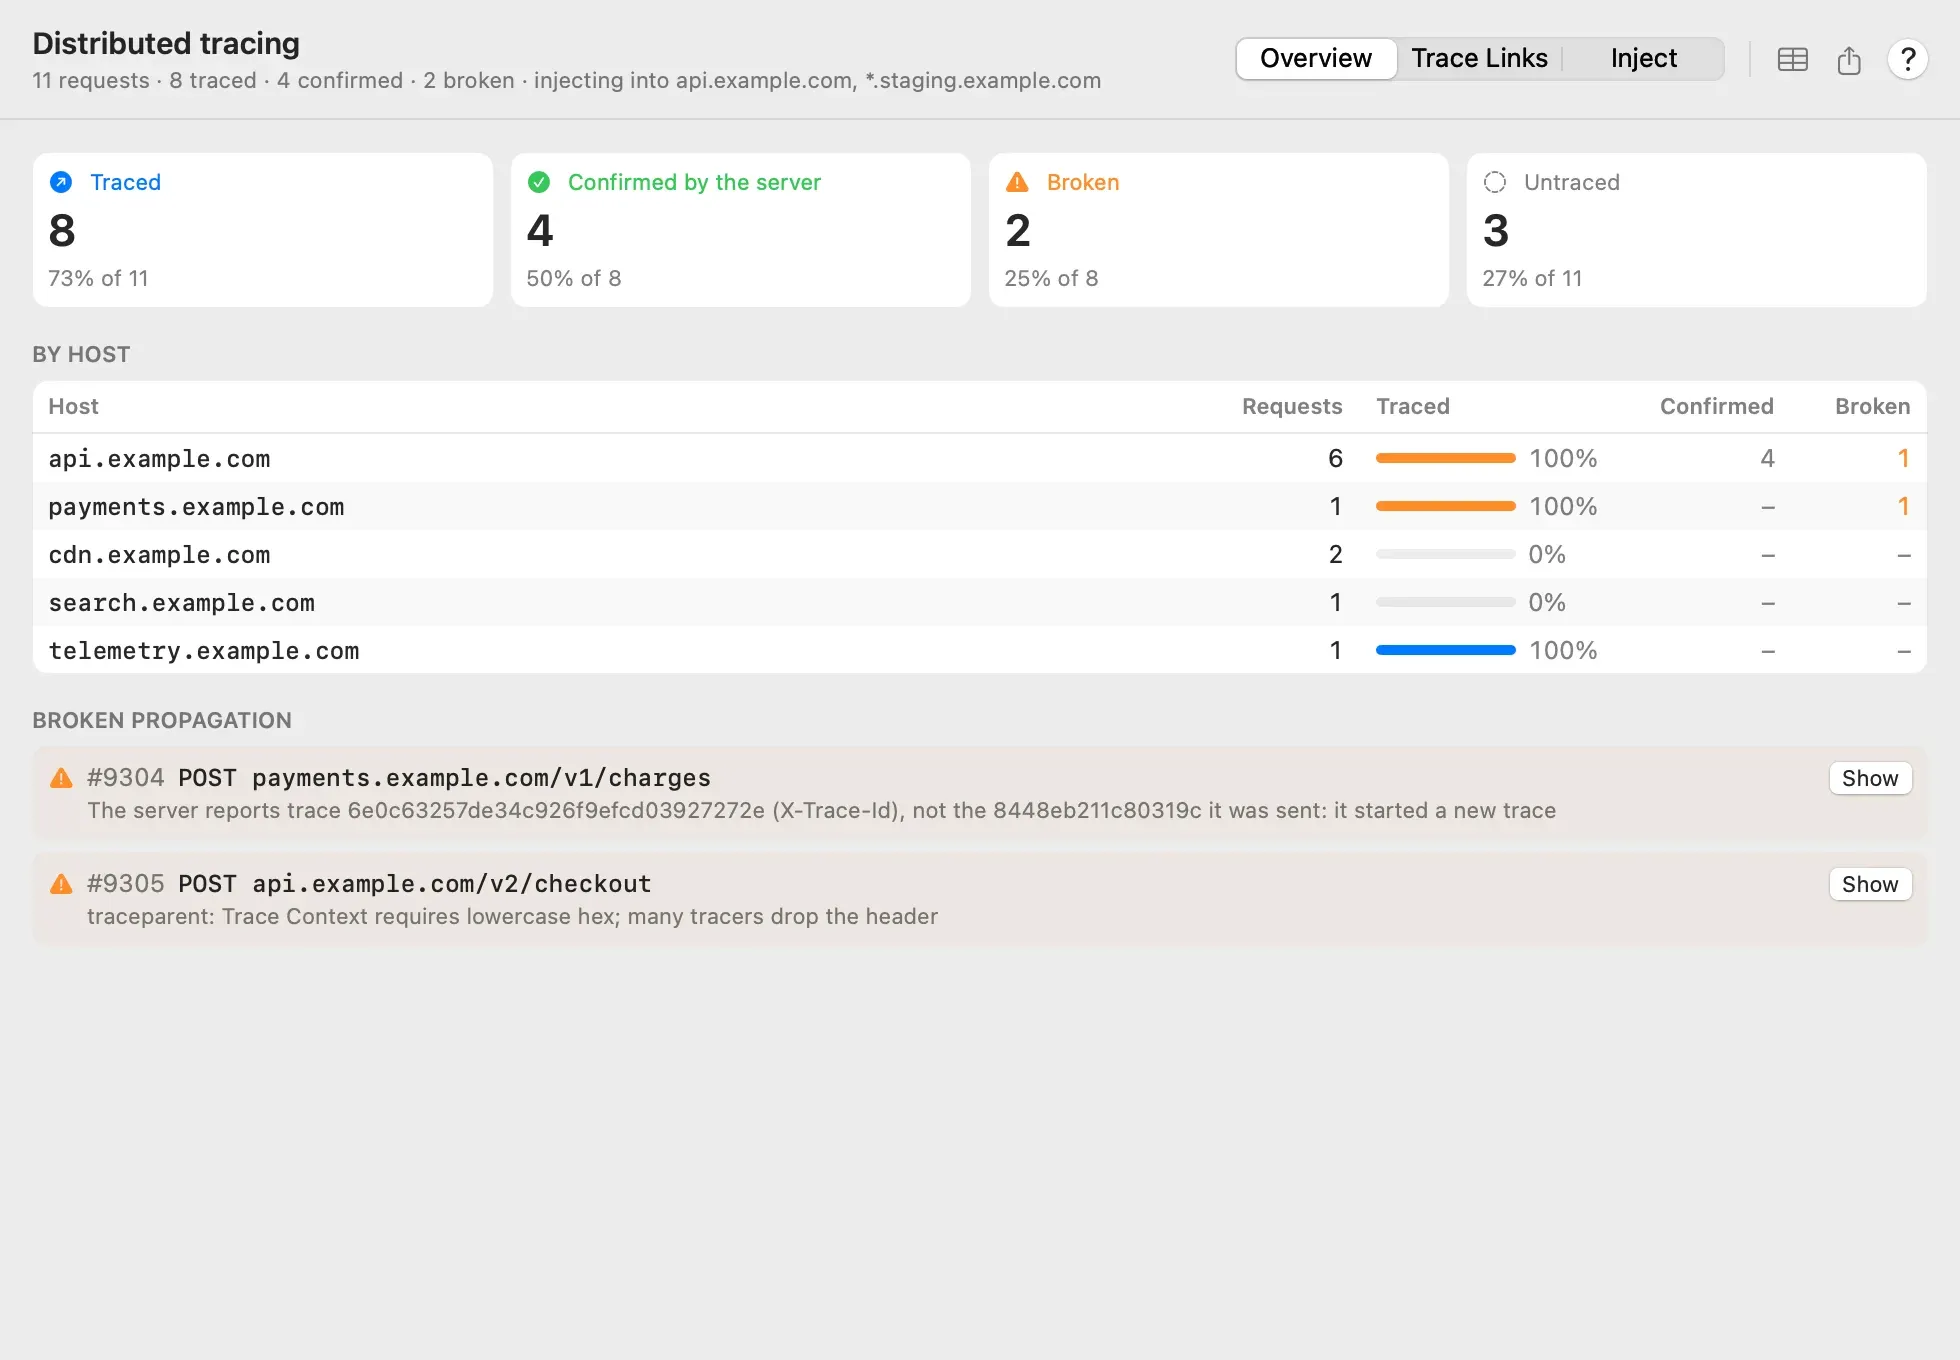Click warning icon beside request #9304
1960x1360 pixels.
[x=61, y=778]
